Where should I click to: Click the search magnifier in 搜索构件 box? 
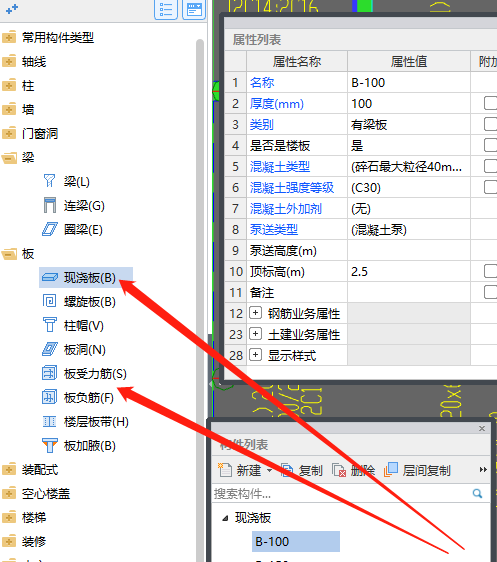pos(477,494)
